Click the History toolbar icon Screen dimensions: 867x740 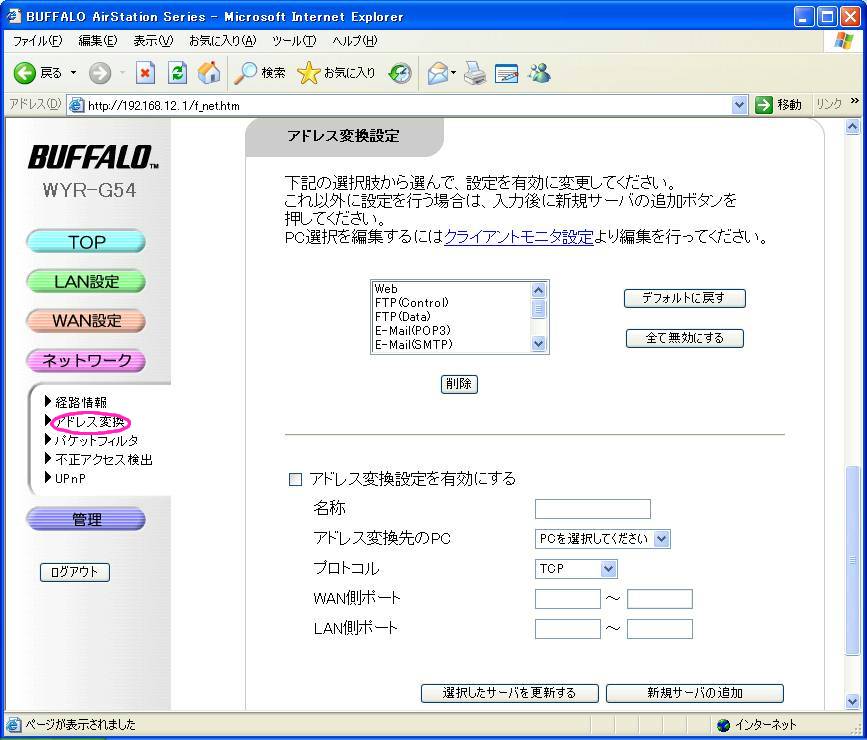pyautogui.click(x=400, y=73)
